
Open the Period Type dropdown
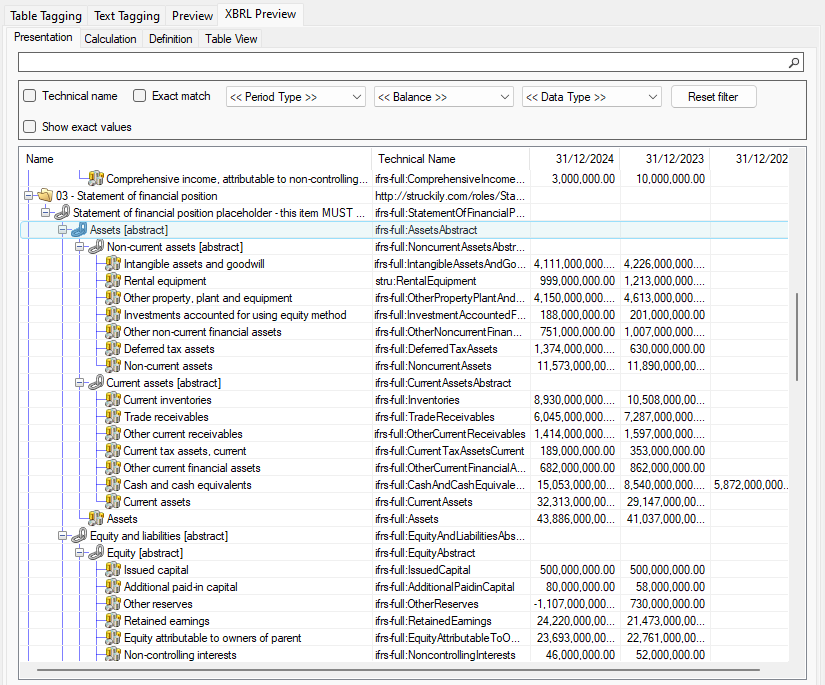point(296,97)
